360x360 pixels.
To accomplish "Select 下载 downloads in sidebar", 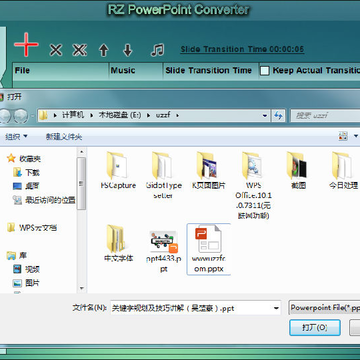I will point(27,172).
